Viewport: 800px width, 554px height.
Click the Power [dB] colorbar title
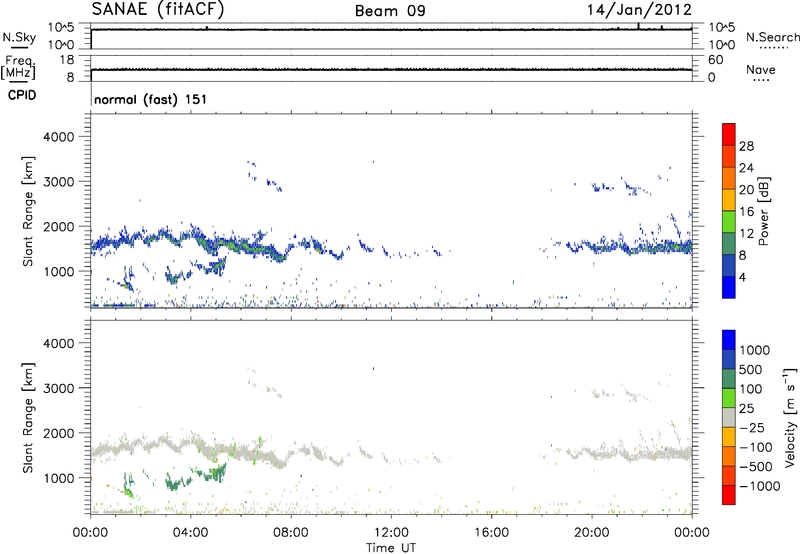coord(763,211)
